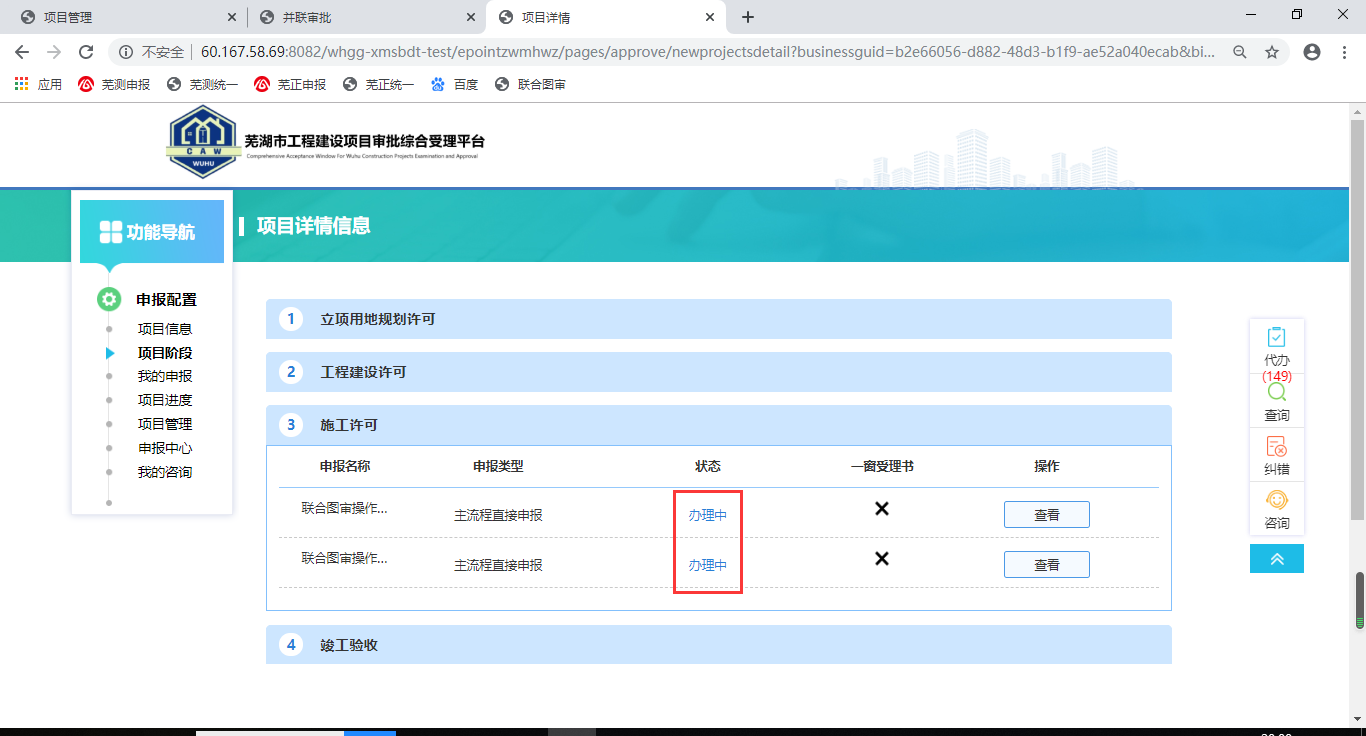Bookmark this page with the star icon
Viewport: 1366px width, 736px height.
click(x=1272, y=52)
